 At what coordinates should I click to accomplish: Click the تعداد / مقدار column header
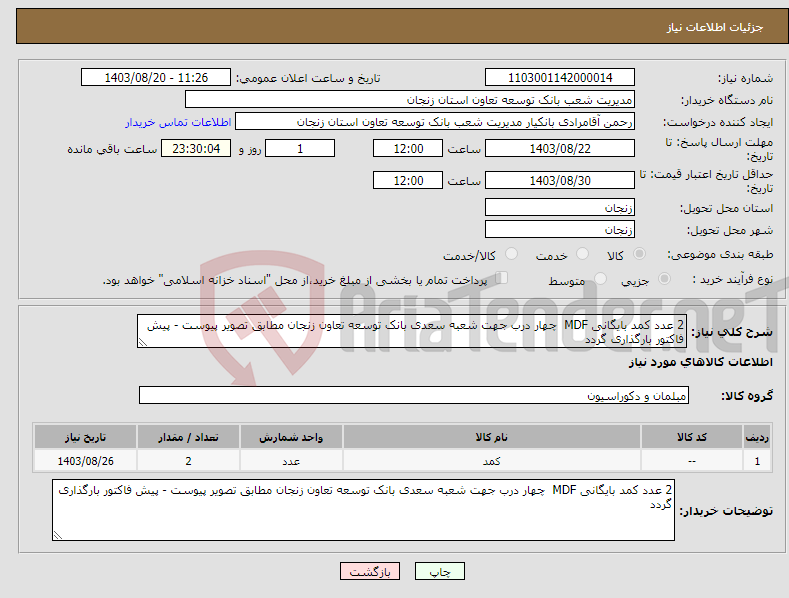point(188,437)
